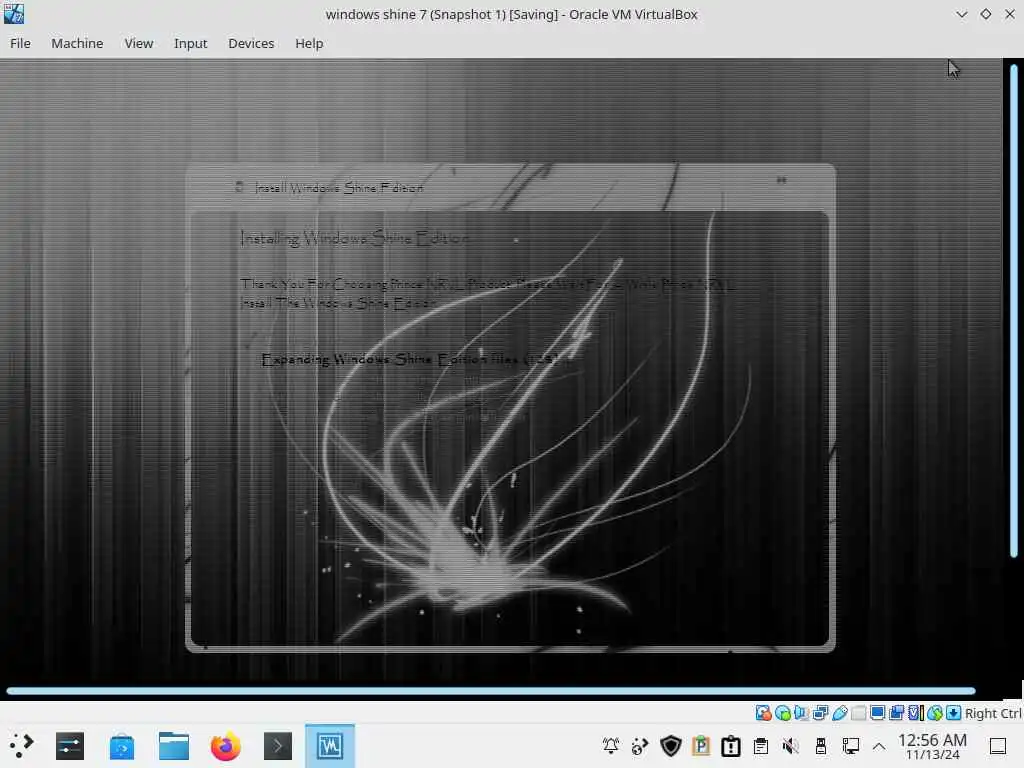Click the Installing Windows Shine Edition heading
The image size is (1024, 768).
pos(354,238)
